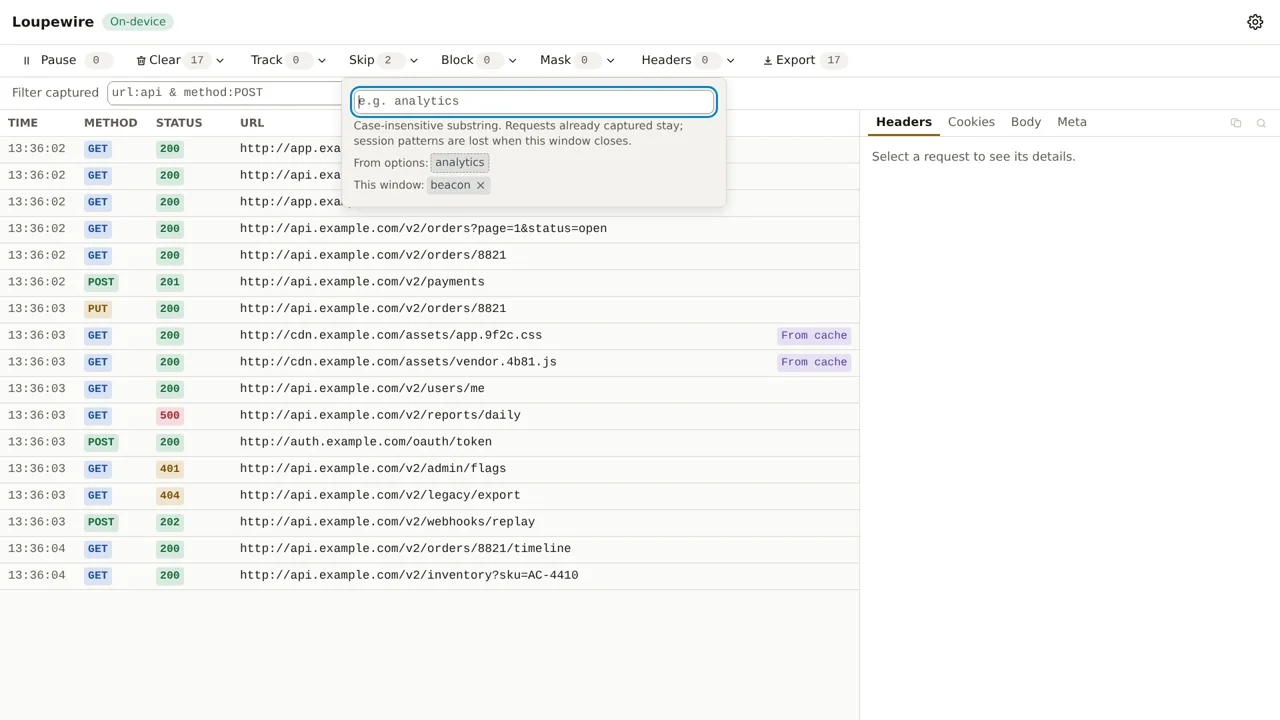The image size is (1280, 720).
Task: Click the 13:36:04 time on timeline row
Action: click(37, 549)
